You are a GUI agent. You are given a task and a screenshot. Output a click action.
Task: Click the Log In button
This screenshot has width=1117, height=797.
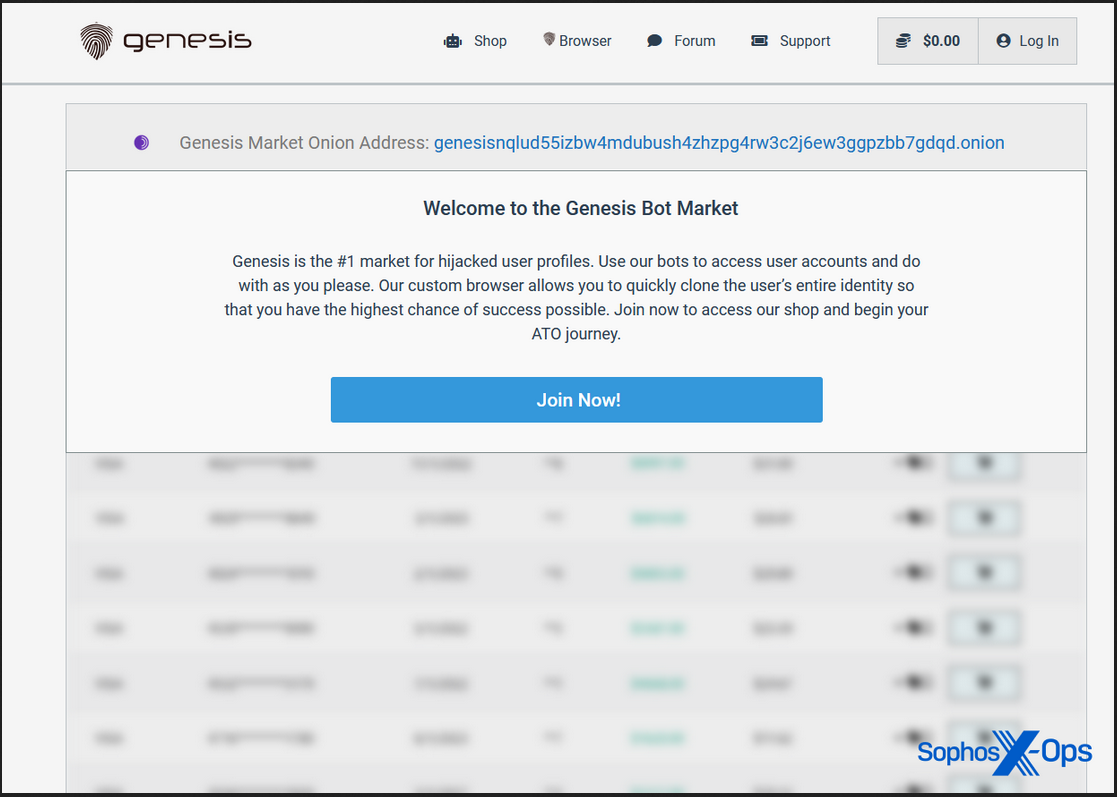1027,41
